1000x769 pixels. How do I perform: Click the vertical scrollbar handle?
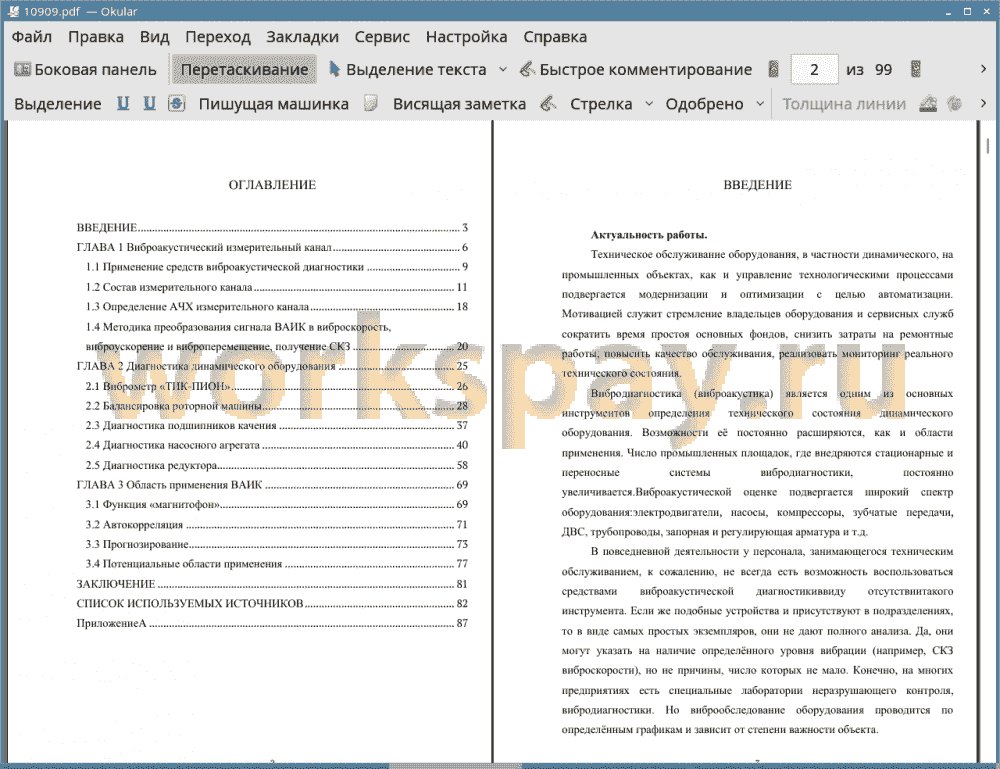click(987, 145)
